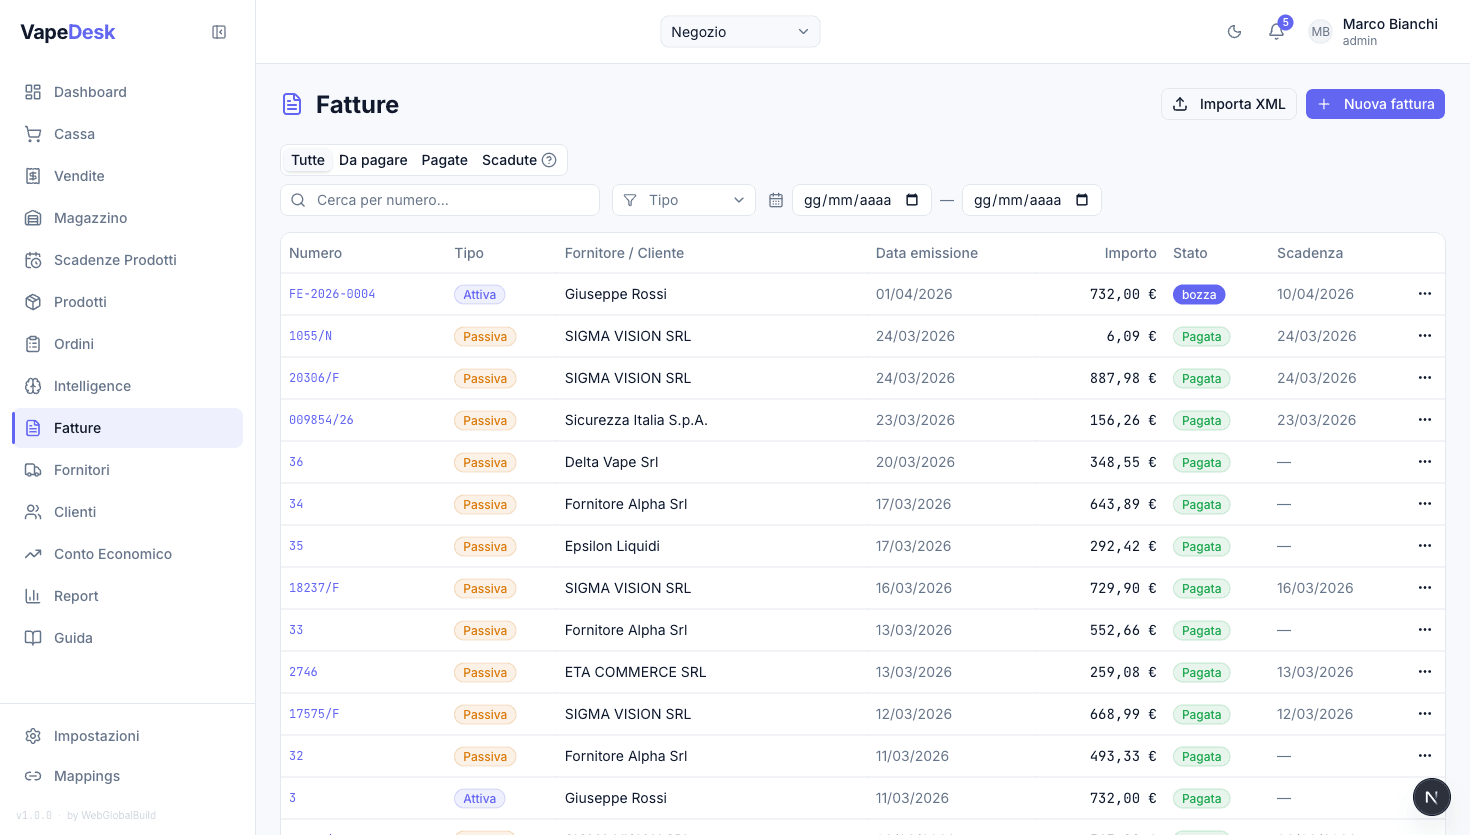The width and height of the screenshot is (1470, 835).
Task: Open Marco Bianchi user account menu
Action: point(1374,32)
